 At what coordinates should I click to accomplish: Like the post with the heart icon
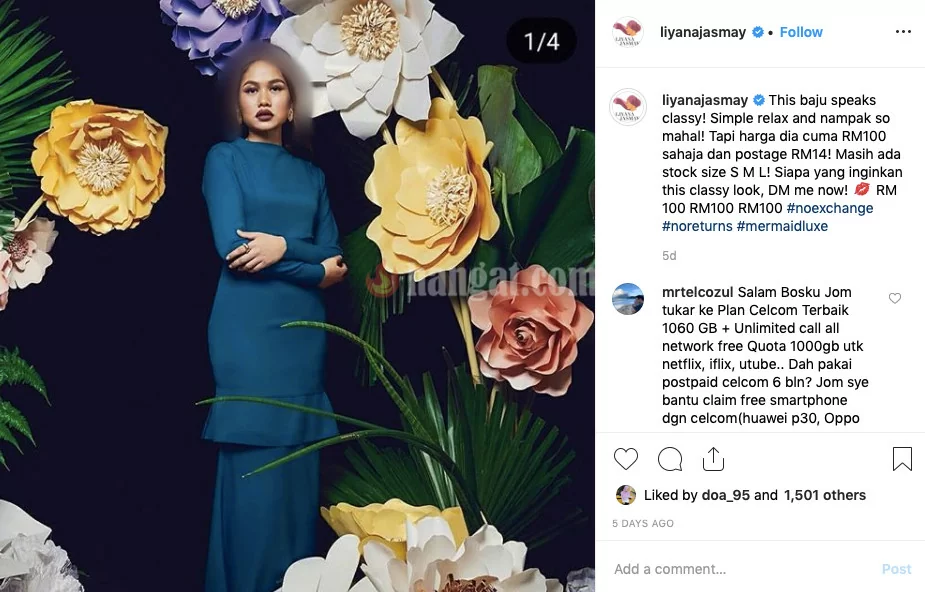[626, 459]
